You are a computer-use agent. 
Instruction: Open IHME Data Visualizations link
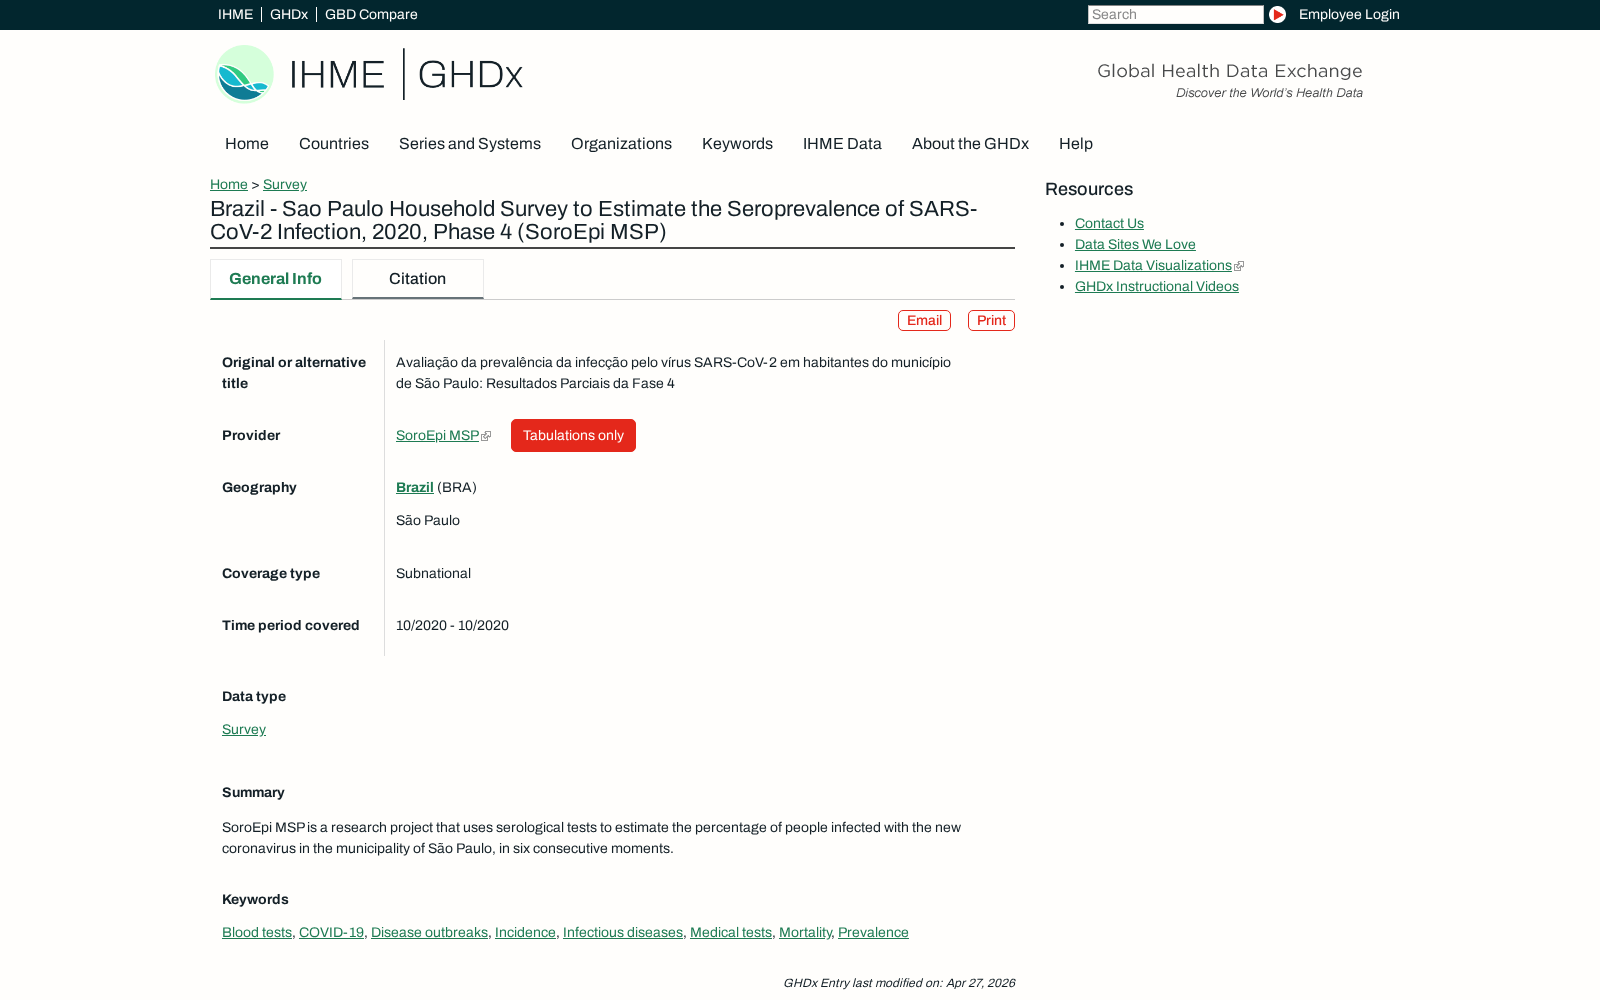[1153, 266]
